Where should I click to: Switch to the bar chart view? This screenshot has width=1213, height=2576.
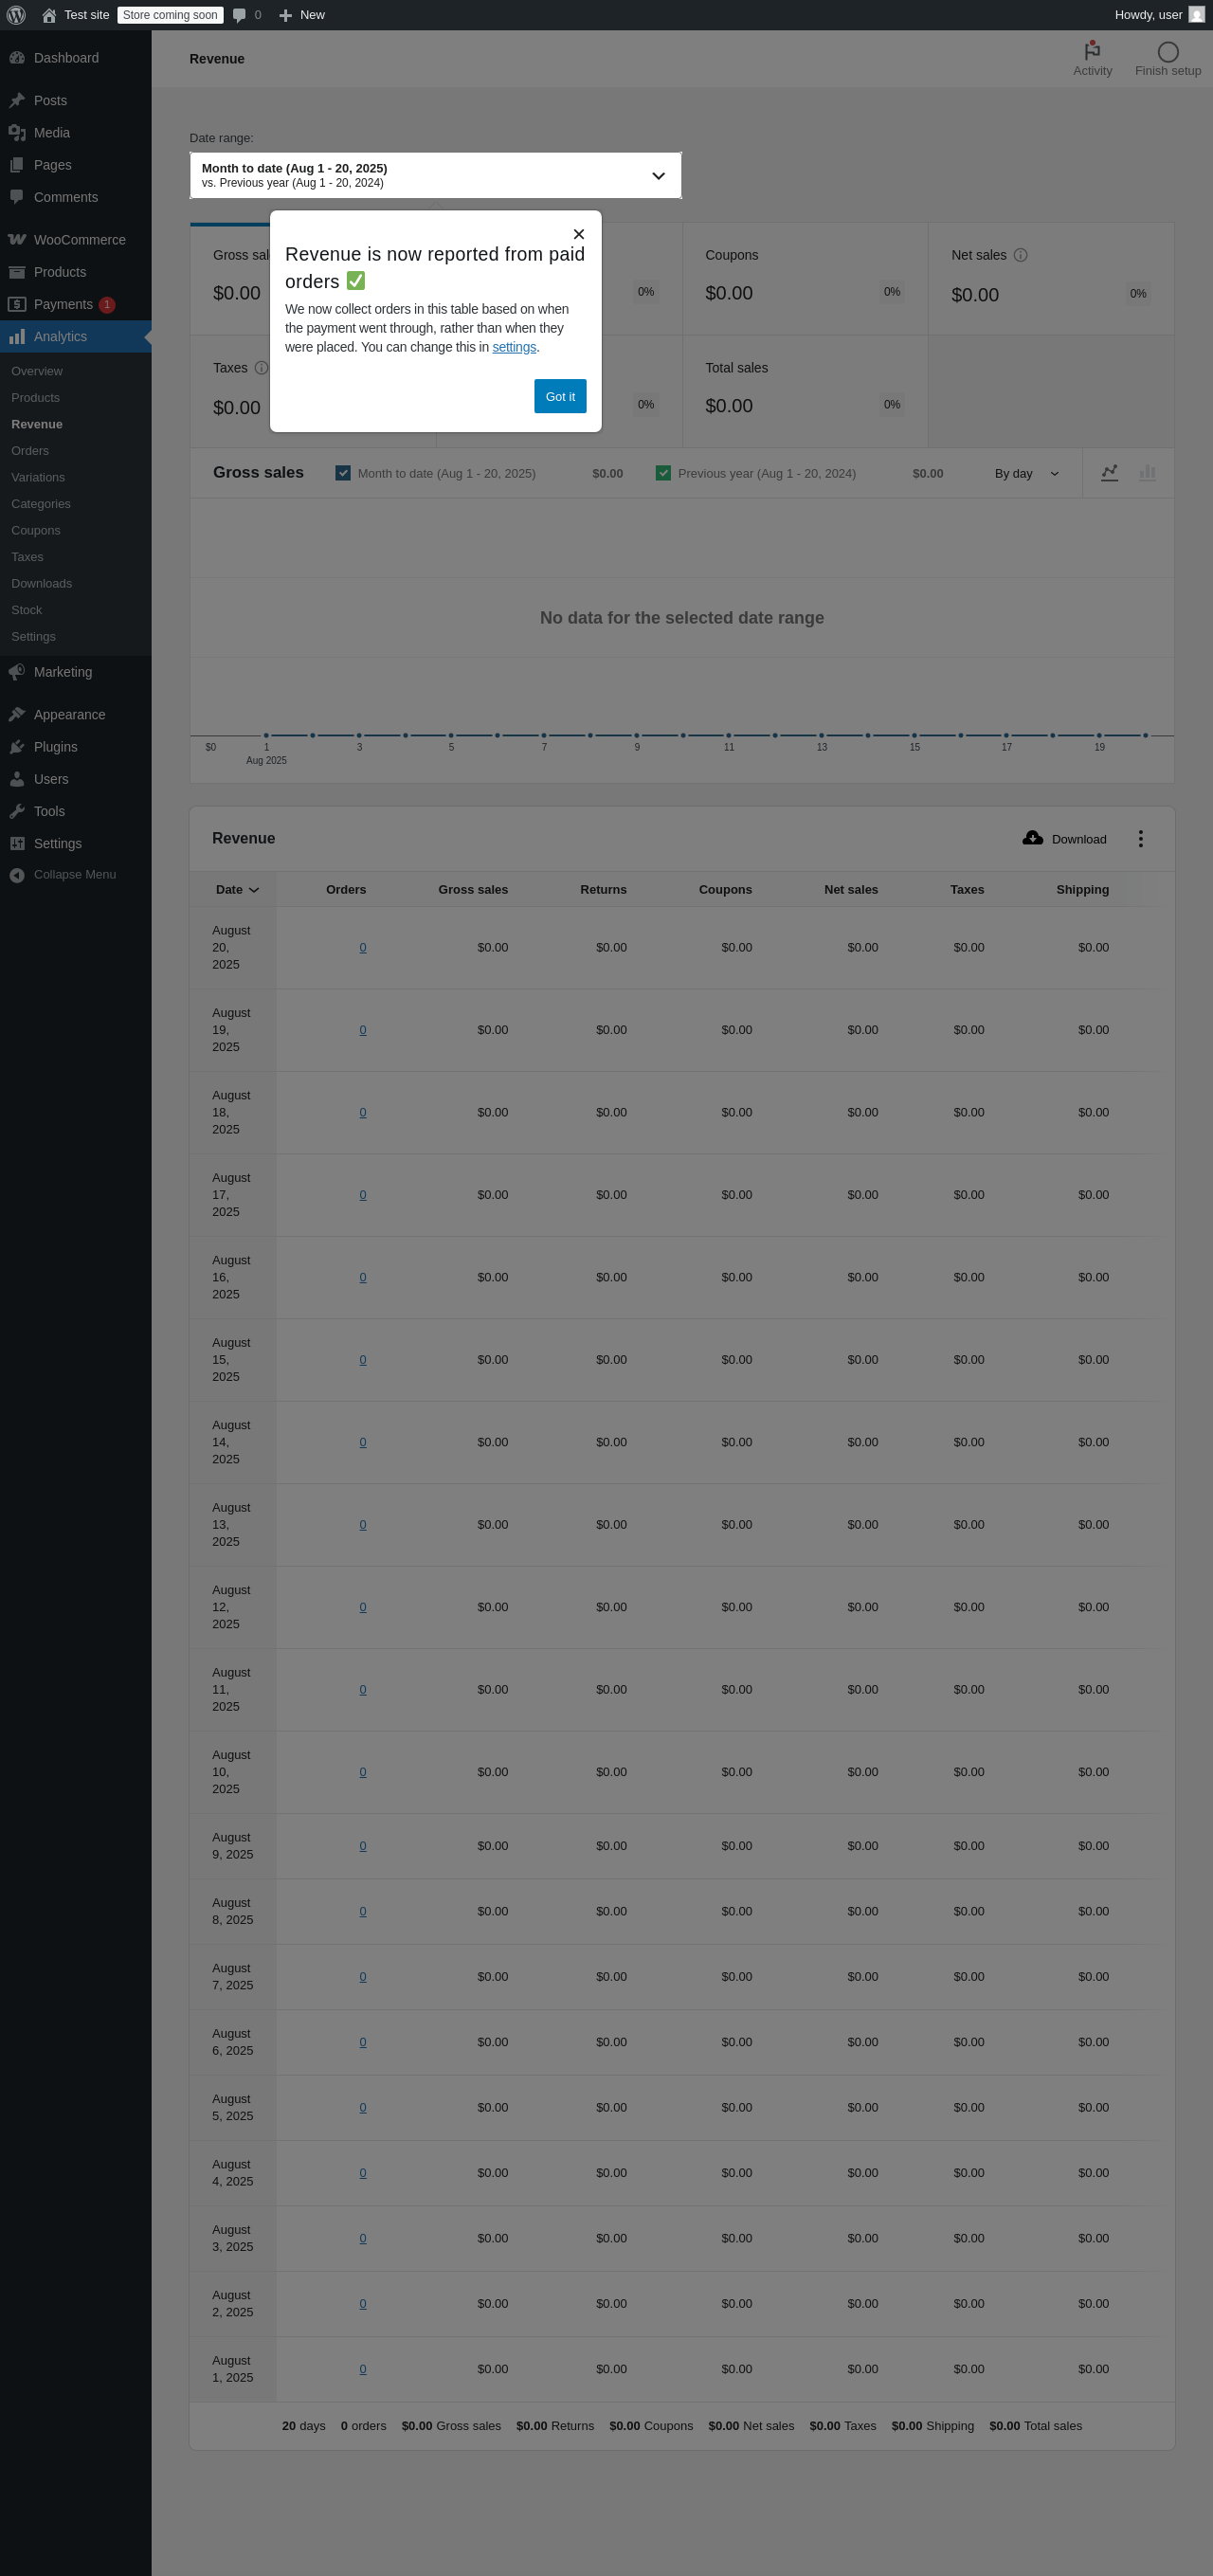pyautogui.click(x=1147, y=473)
